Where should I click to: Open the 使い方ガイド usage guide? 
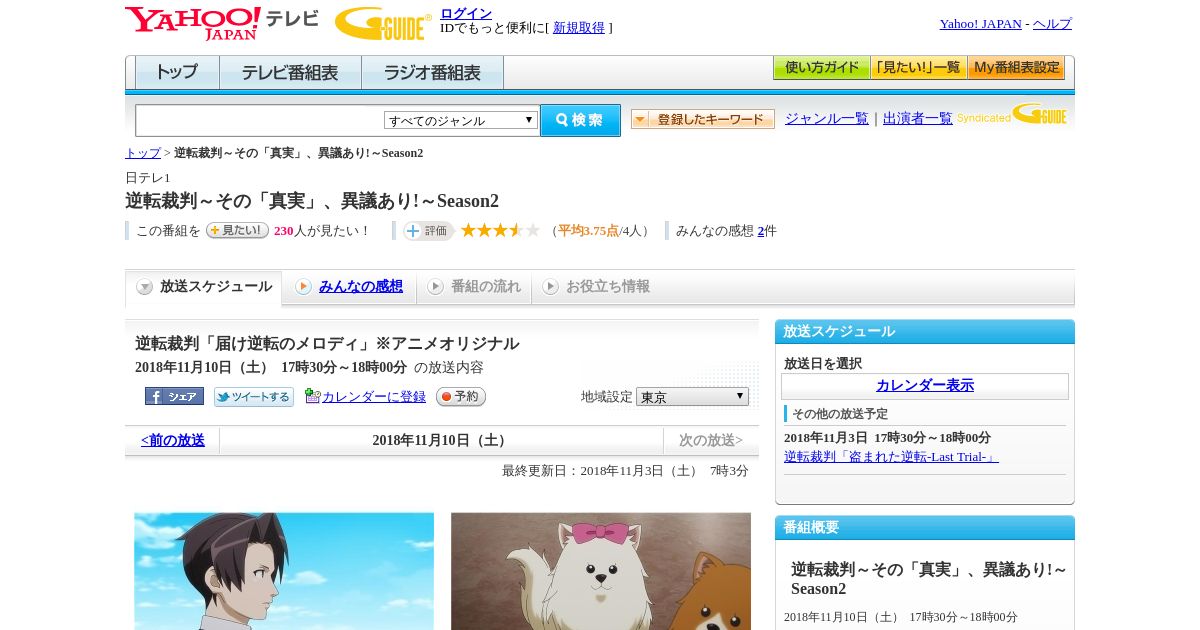[821, 68]
